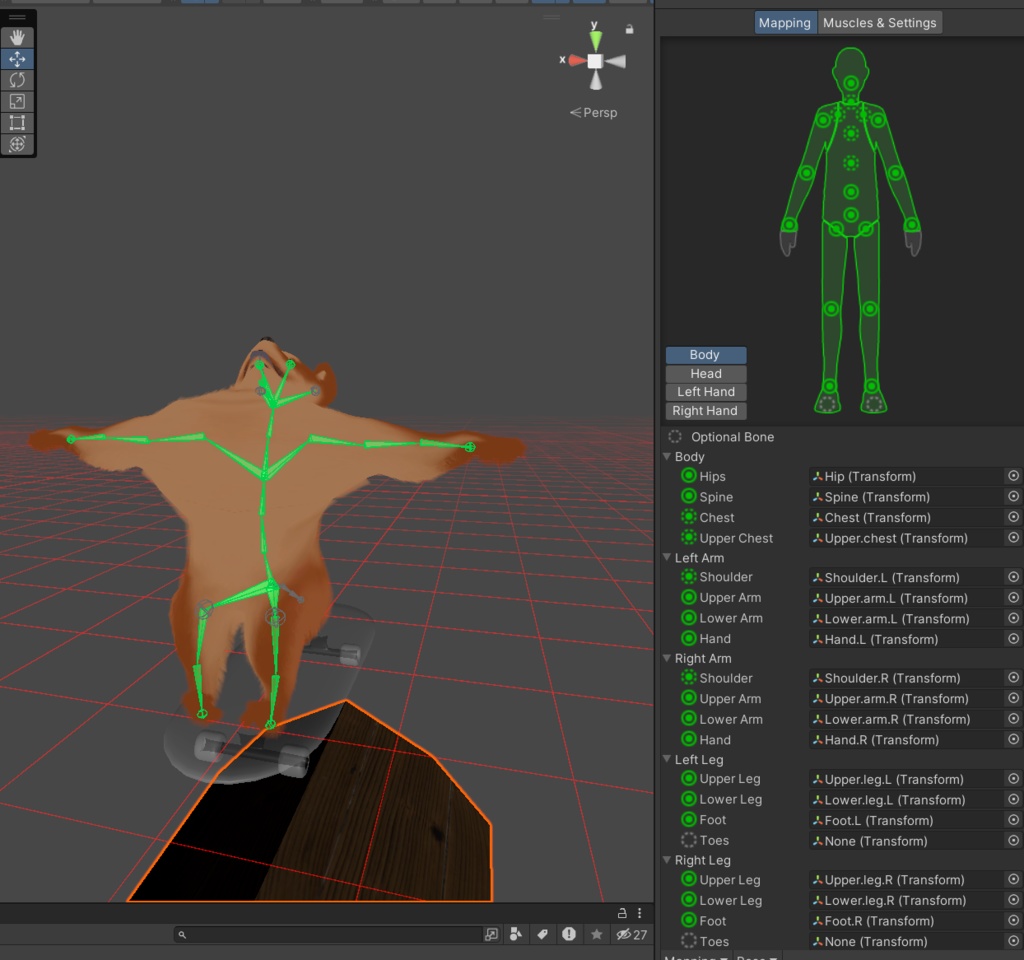Viewport: 1024px width, 960px height.
Task: Click the Left Hand button
Action: pos(705,392)
